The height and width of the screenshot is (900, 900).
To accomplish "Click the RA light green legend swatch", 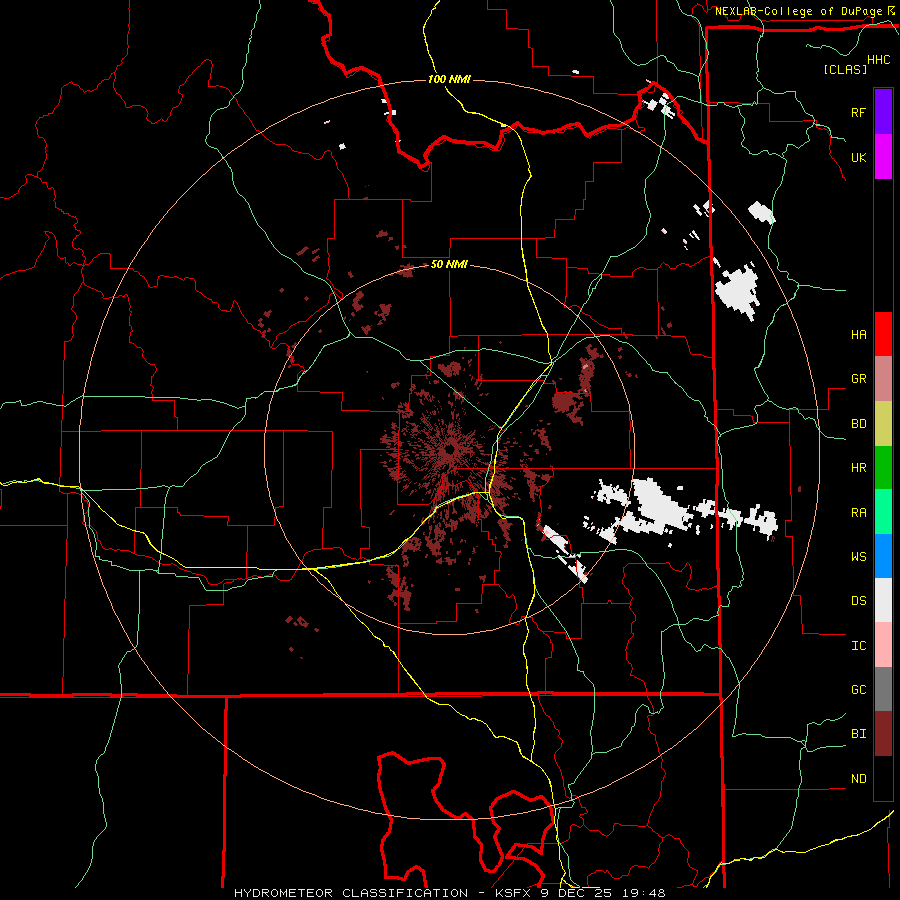I will click(x=883, y=512).
